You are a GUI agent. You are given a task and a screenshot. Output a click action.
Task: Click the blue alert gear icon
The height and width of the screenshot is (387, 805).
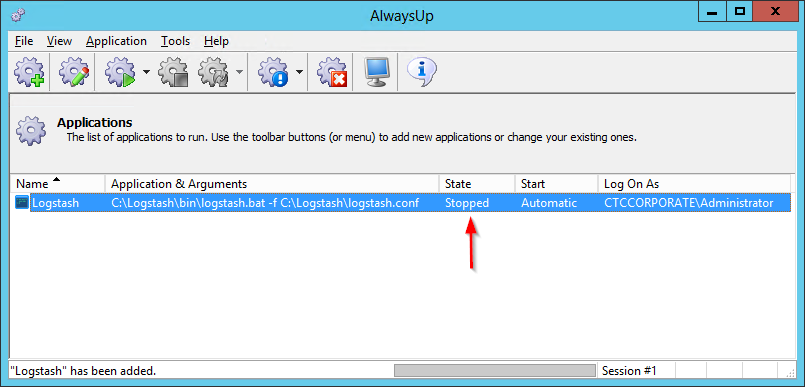[273, 72]
